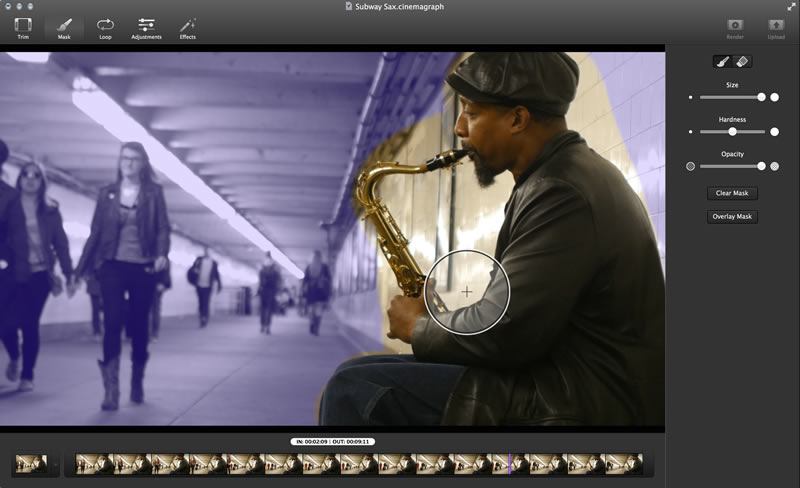800x488 pixels.
Task: Toggle the Overlay Mask button
Action: pyautogui.click(x=732, y=216)
